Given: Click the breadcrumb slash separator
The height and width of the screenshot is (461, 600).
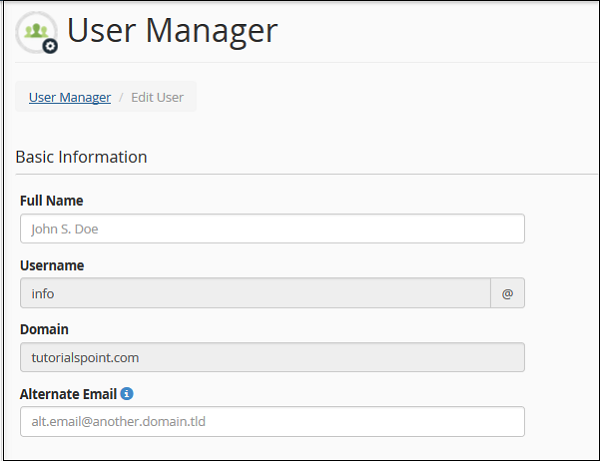Looking at the screenshot, I should point(121,97).
